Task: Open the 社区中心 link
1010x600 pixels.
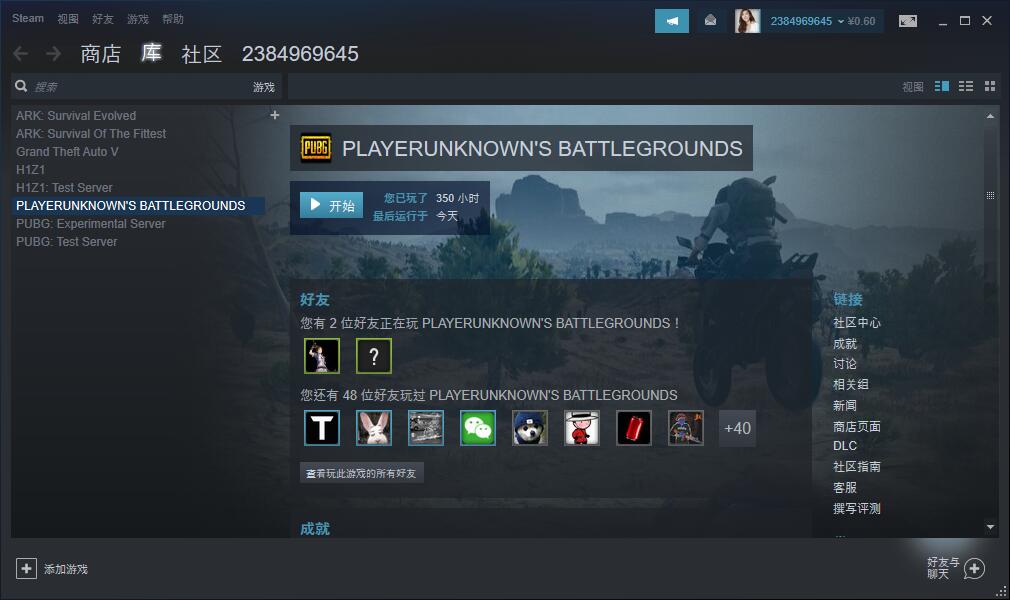Action: 856,323
